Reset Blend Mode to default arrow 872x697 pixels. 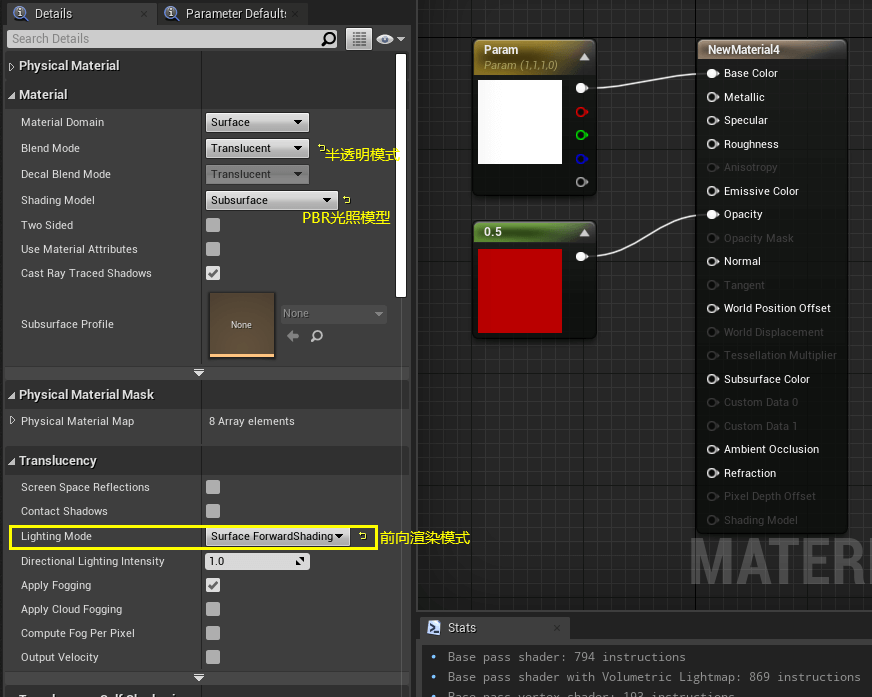(321, 148)
